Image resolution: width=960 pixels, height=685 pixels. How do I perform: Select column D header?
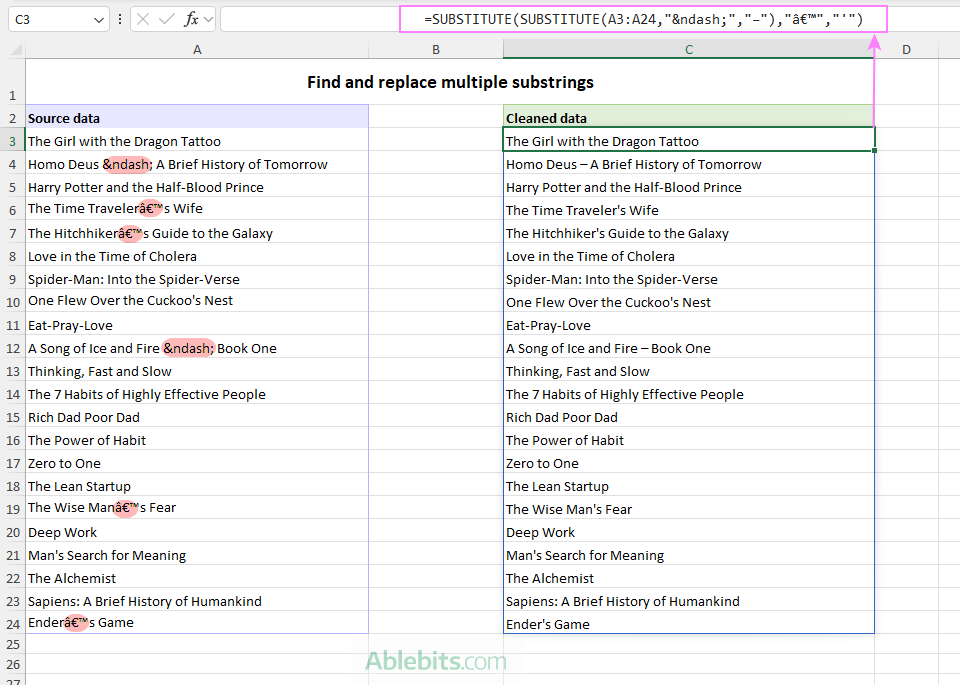[906, 50]
